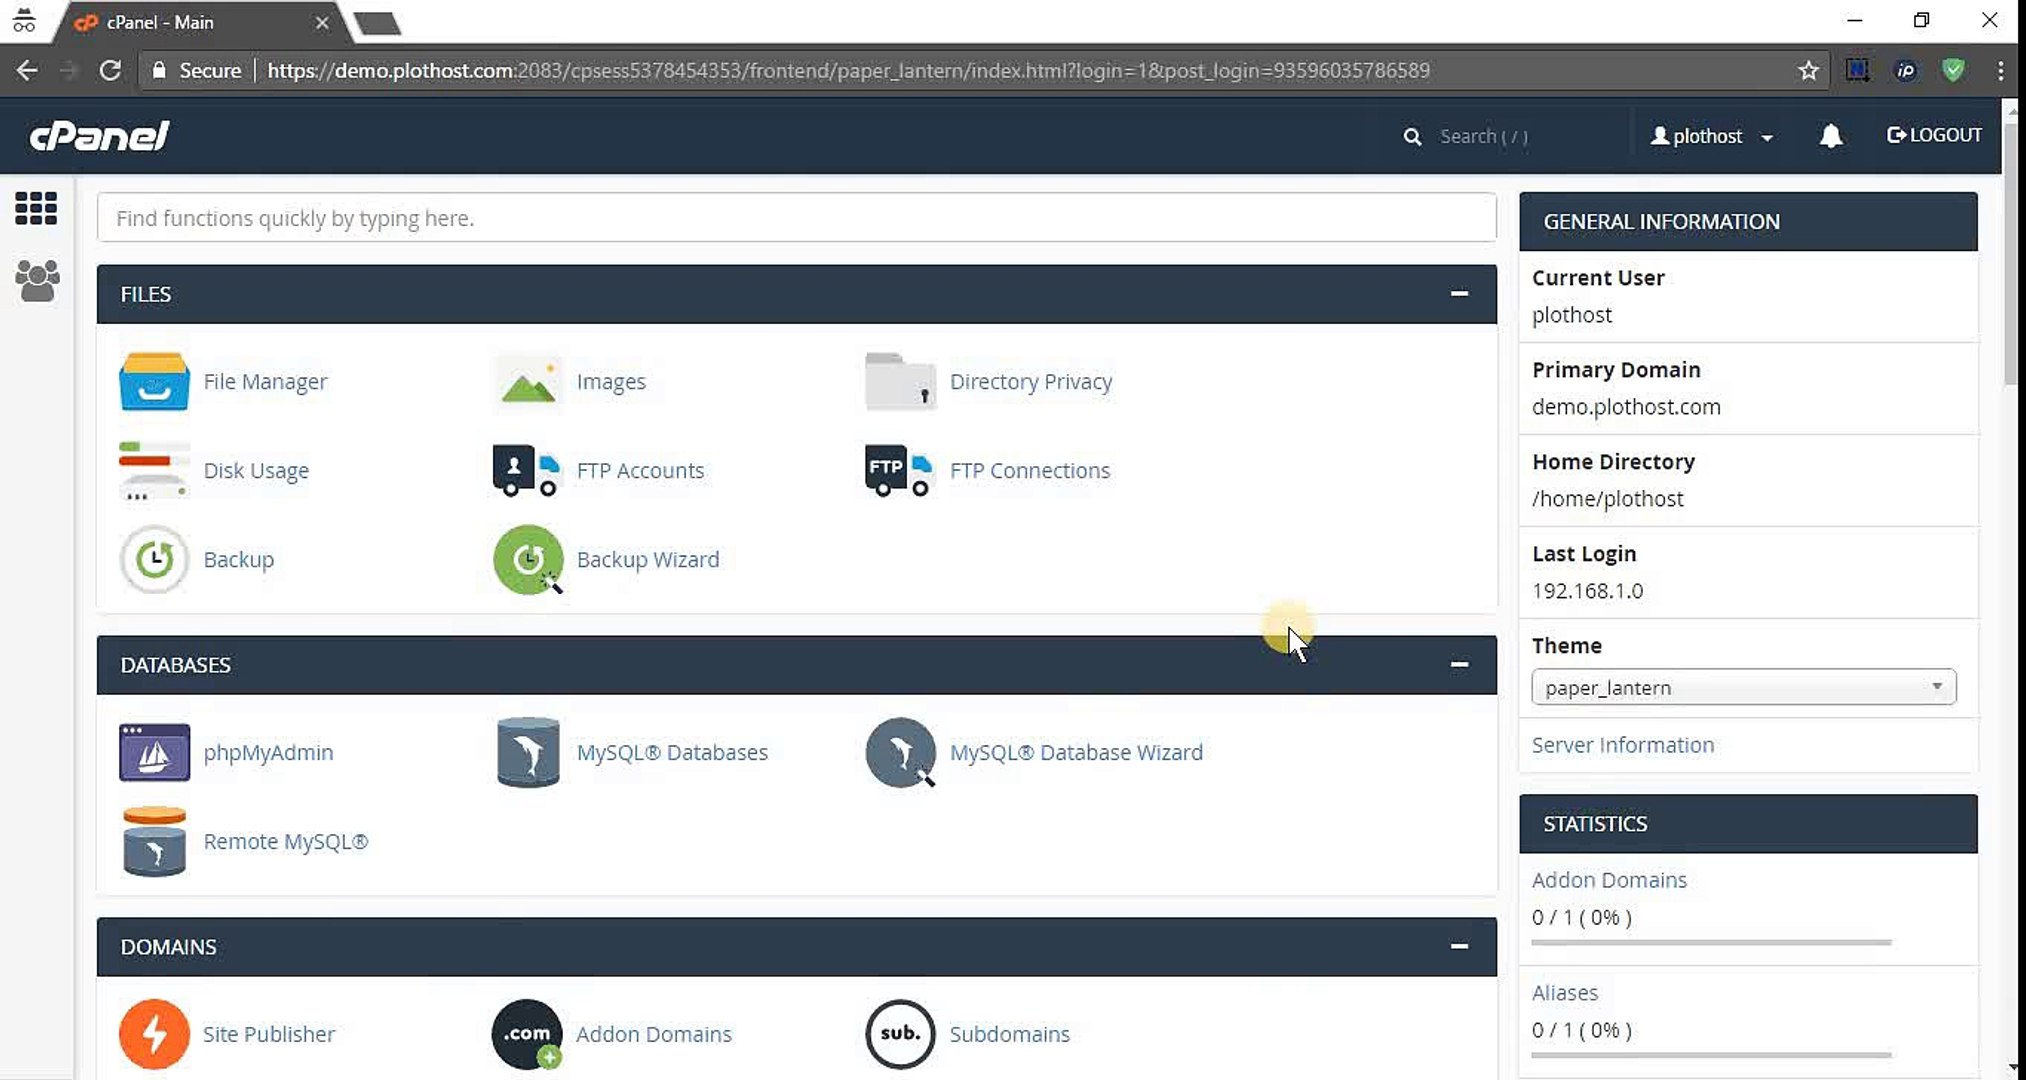Open the MySQL Database Wizard

click(x=1076, y=752)
